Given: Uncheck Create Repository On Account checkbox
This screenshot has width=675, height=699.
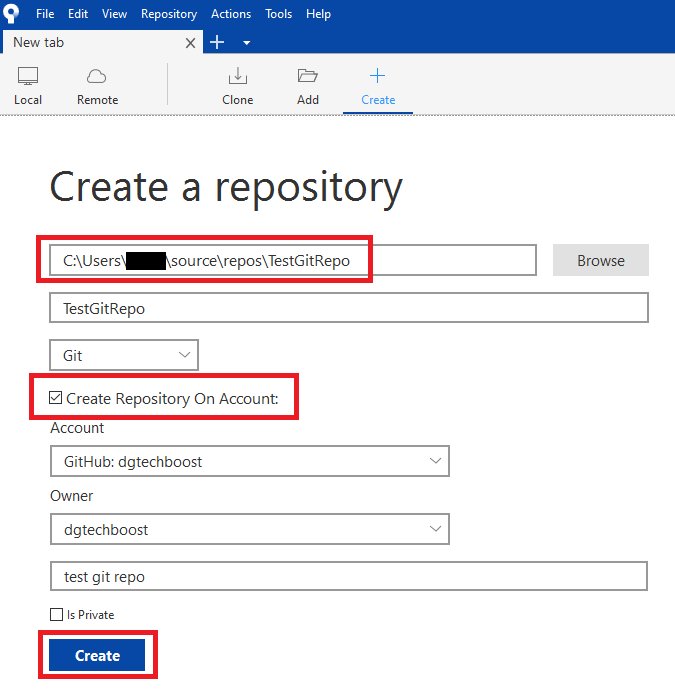Looking at the screenshot, I should click(x=56, y=399).
